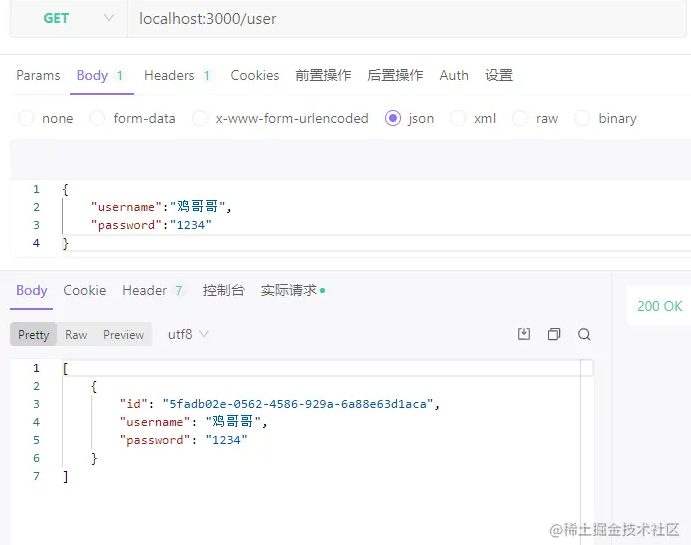Image resolution: width=691 pixels, height=545 pixels.
Task: Select the form-data radio option
Action: pos(98,118)
